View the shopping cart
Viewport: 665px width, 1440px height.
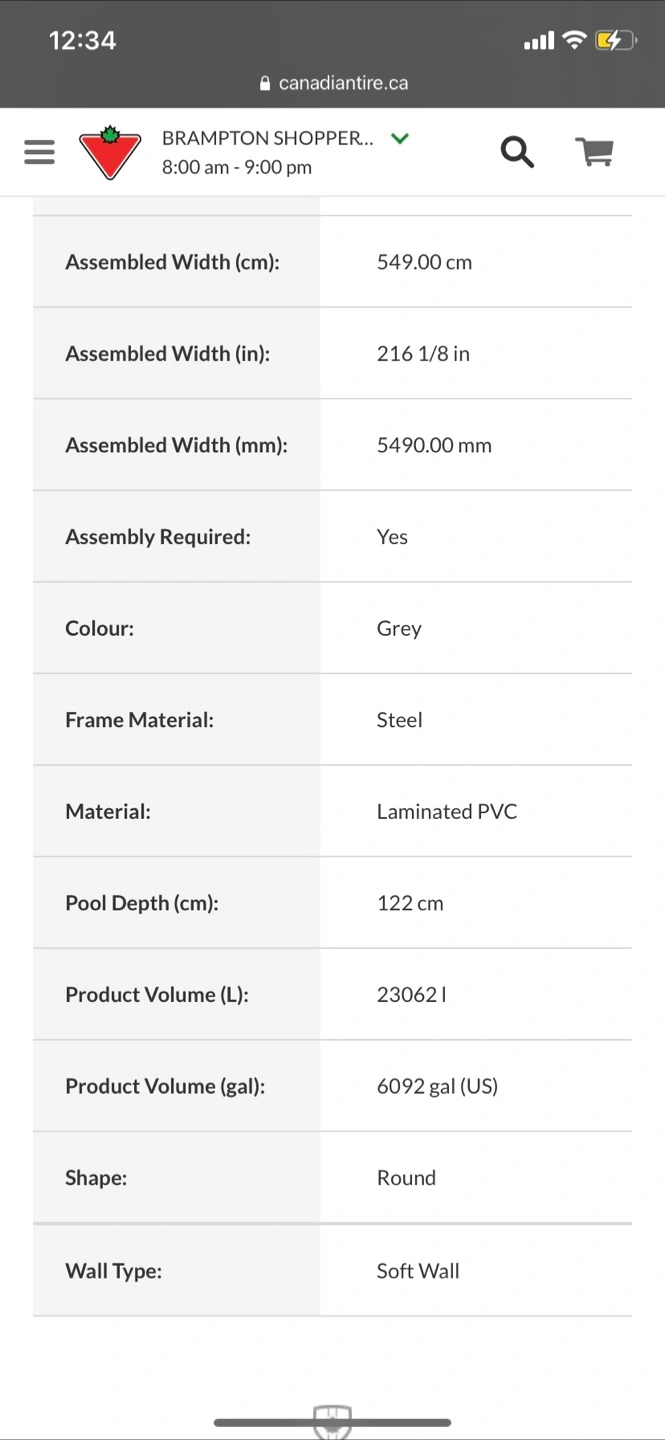point(594,152)
